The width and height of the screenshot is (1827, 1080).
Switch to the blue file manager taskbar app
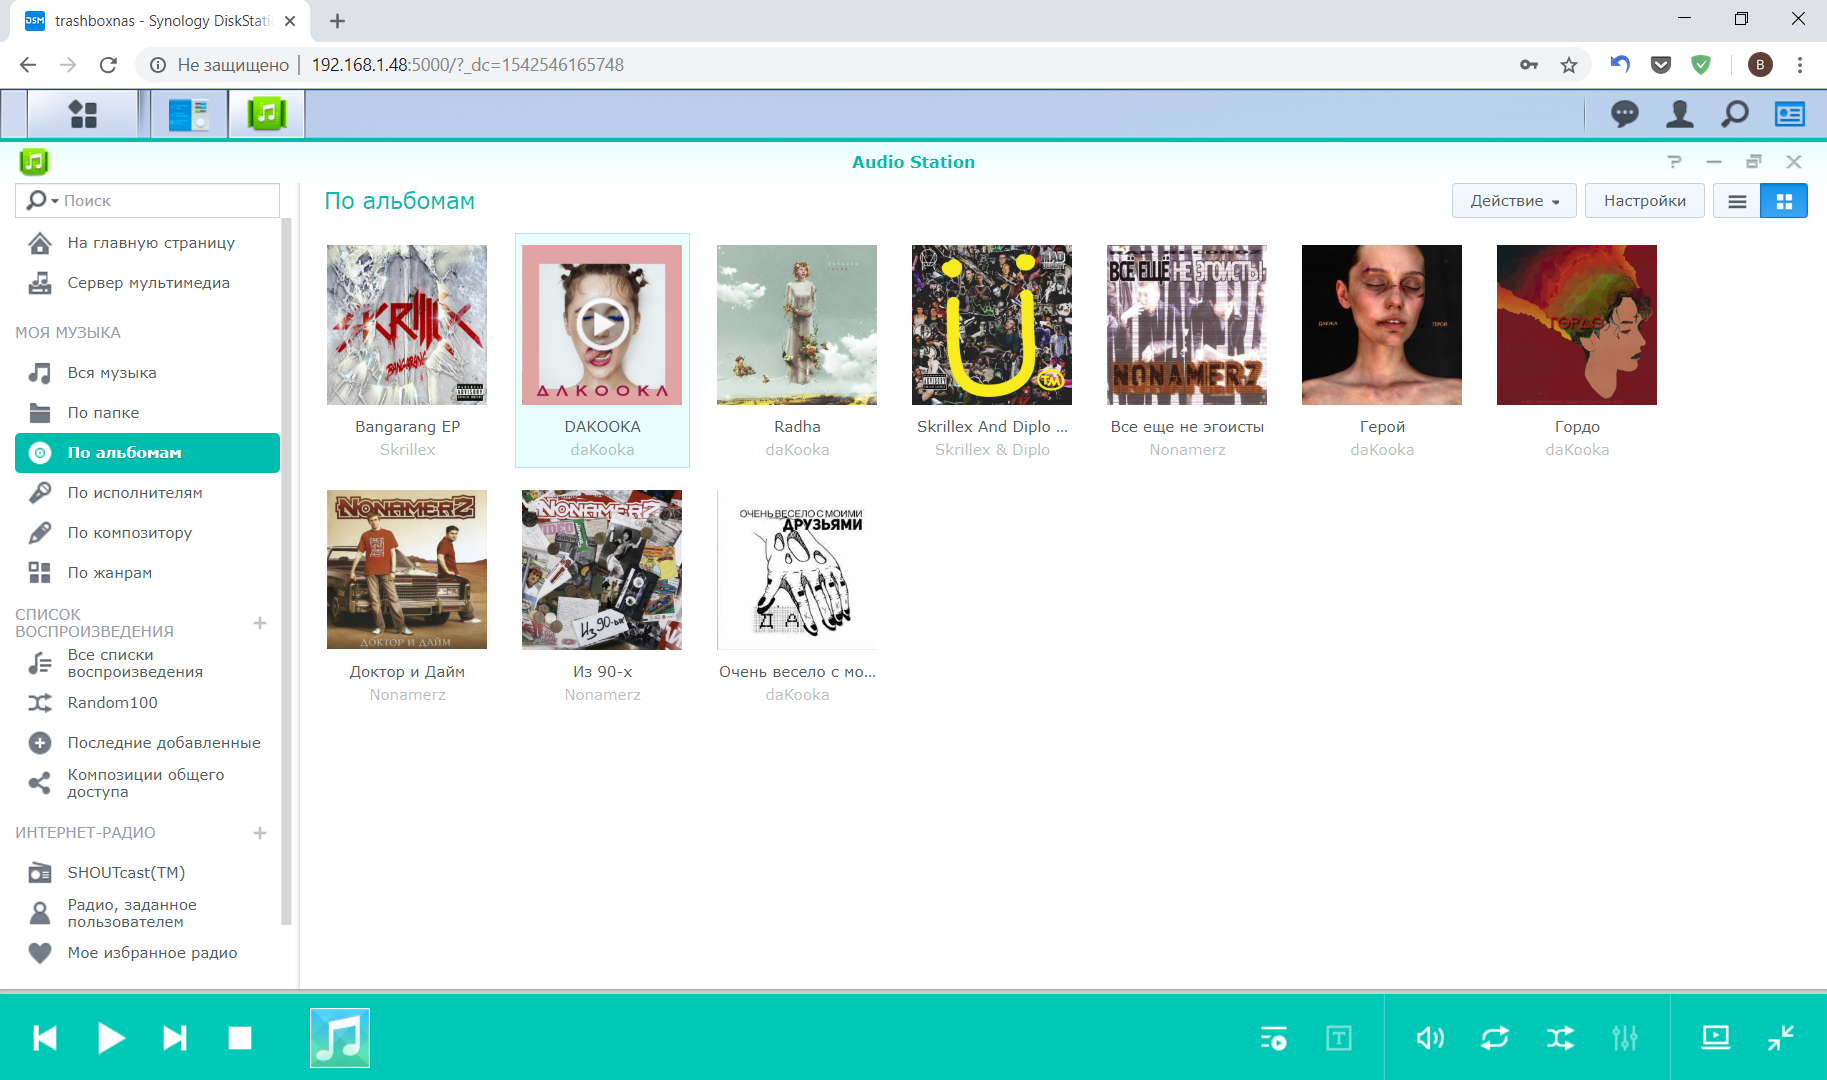click(x=188, y=114)
